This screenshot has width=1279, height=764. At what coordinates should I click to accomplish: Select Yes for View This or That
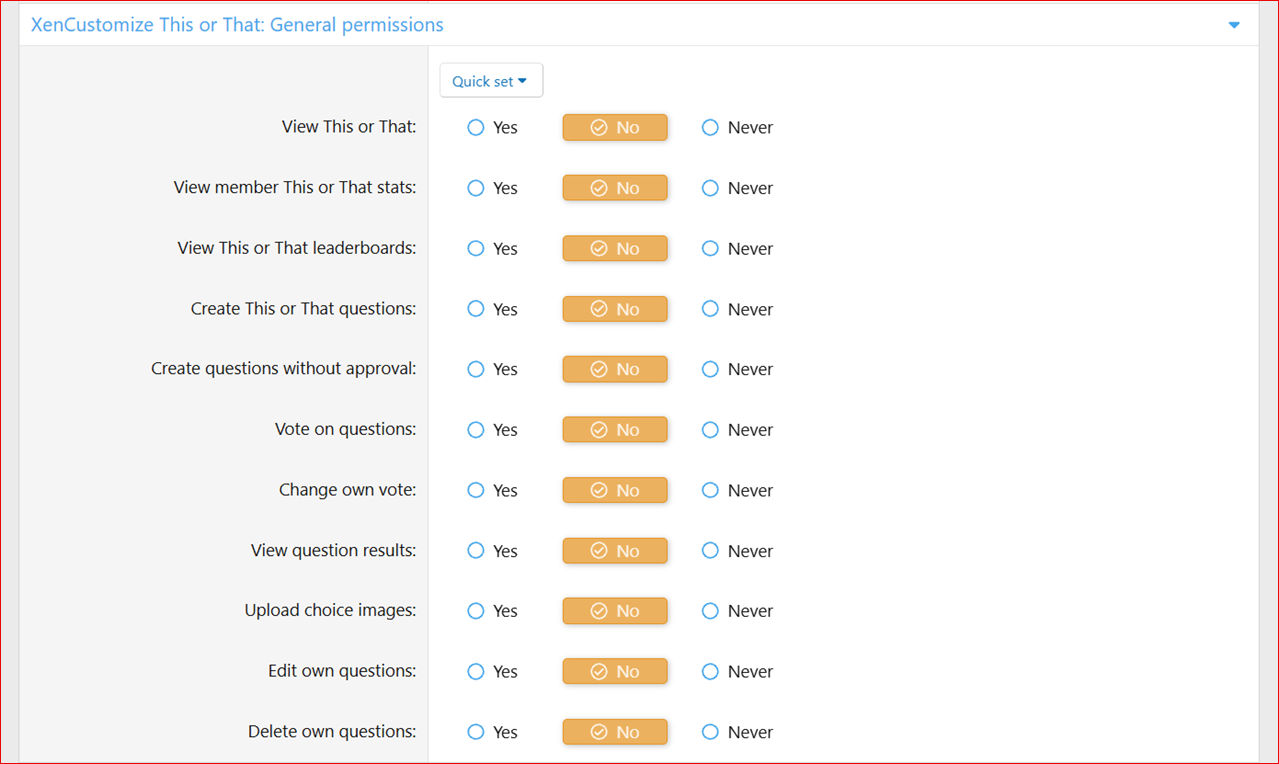pyautogui.click(x=492, y=128)
